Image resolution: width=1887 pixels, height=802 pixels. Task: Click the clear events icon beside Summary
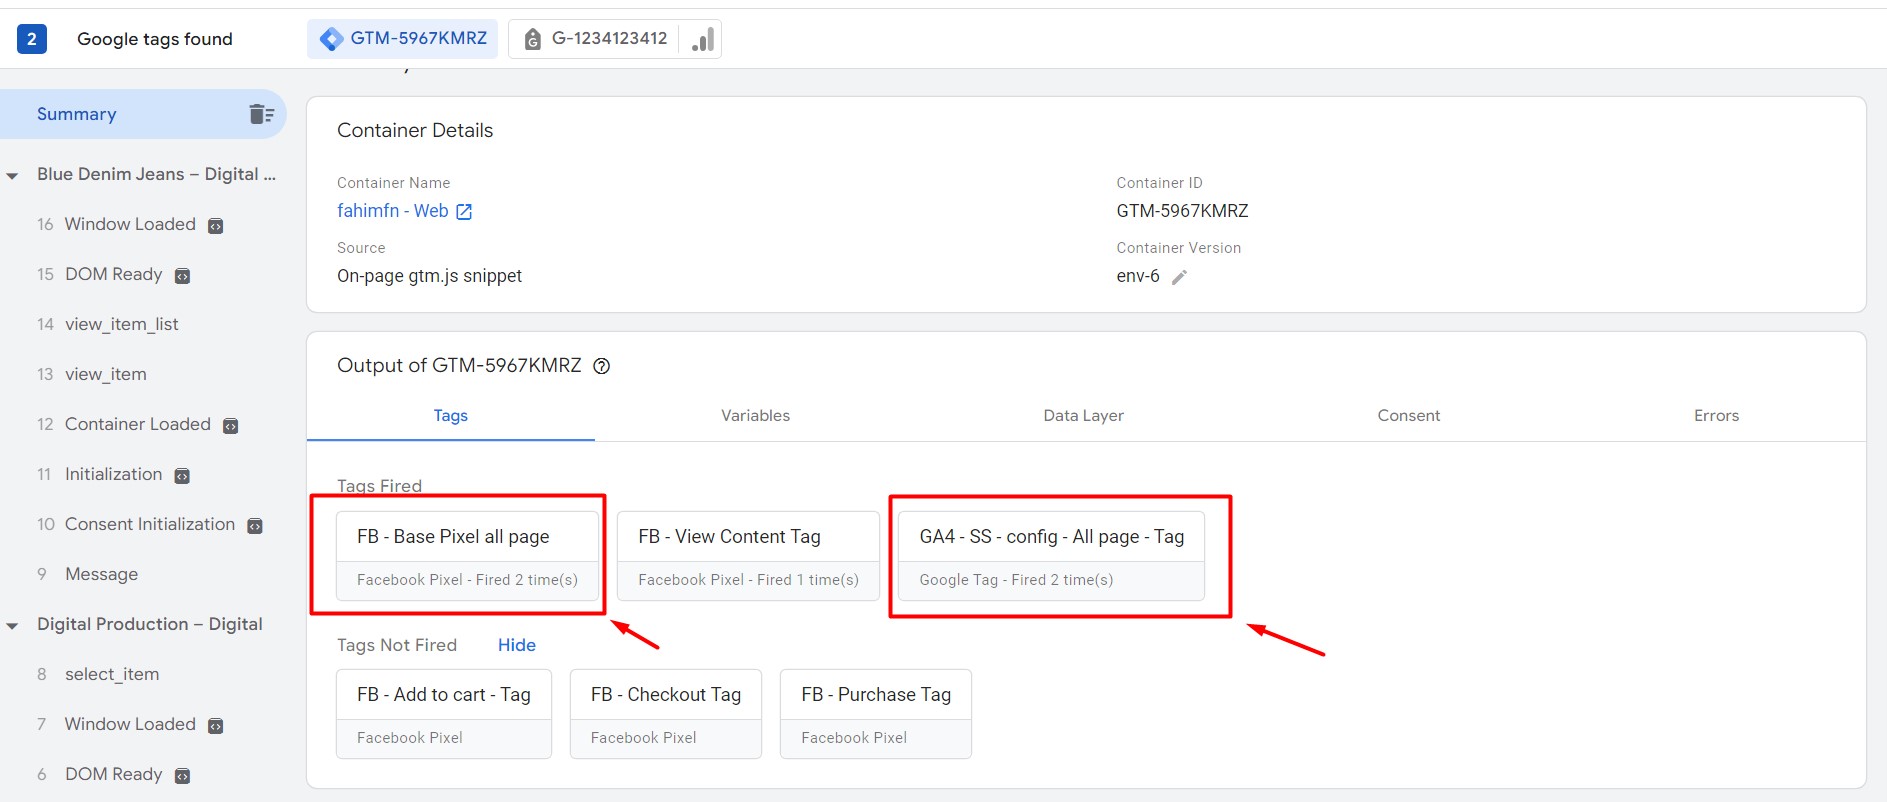click(262, 114)
